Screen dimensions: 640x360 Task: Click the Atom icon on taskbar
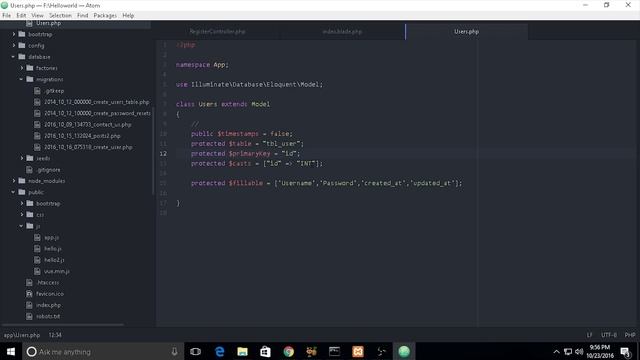(404, 351)
